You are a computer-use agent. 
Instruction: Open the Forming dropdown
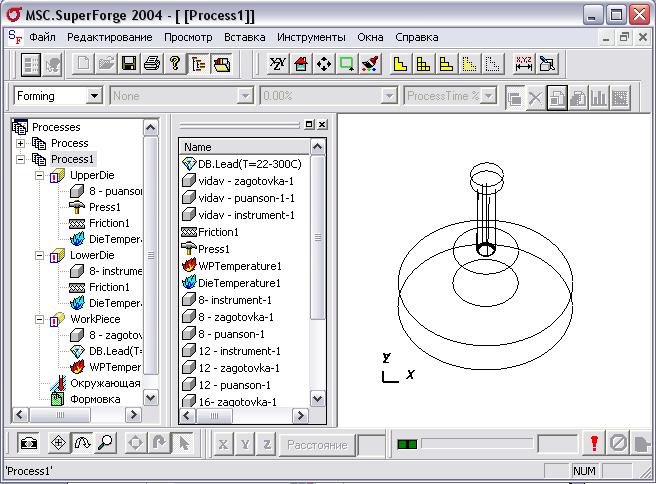[x=95, y=96]
